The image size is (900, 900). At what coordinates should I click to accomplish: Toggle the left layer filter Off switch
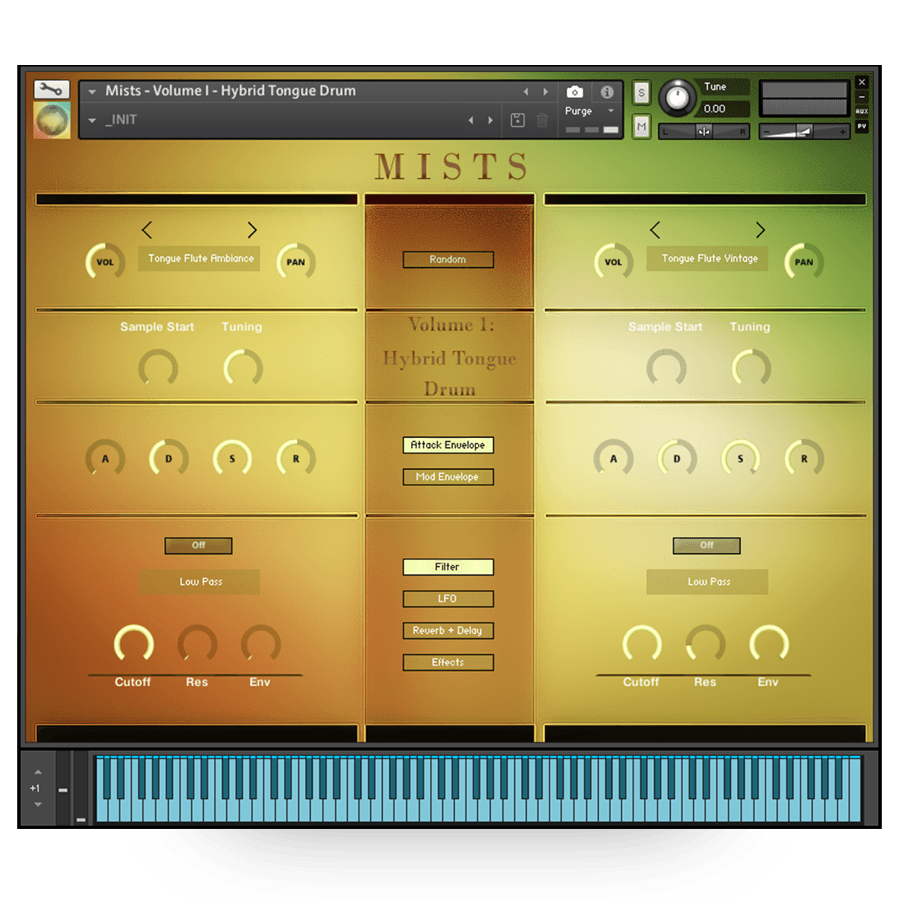[198, 546]
